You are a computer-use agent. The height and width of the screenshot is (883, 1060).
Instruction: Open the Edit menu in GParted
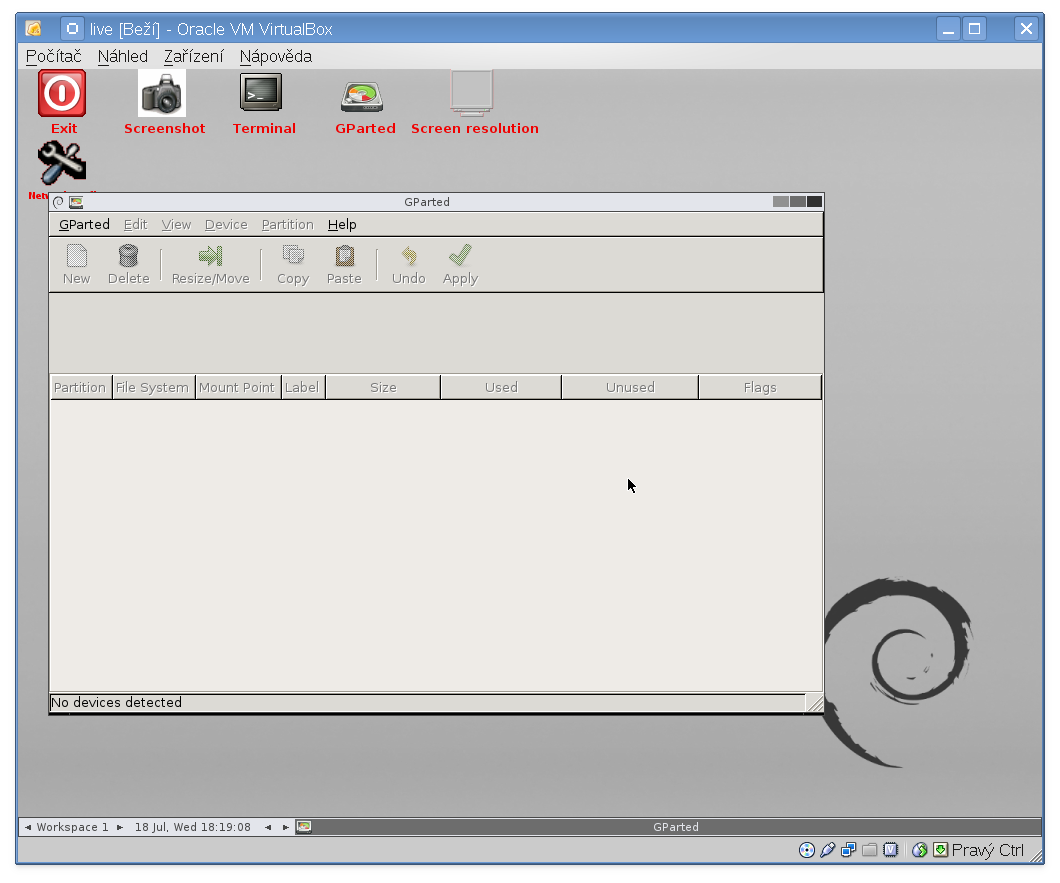coord(135,224)
